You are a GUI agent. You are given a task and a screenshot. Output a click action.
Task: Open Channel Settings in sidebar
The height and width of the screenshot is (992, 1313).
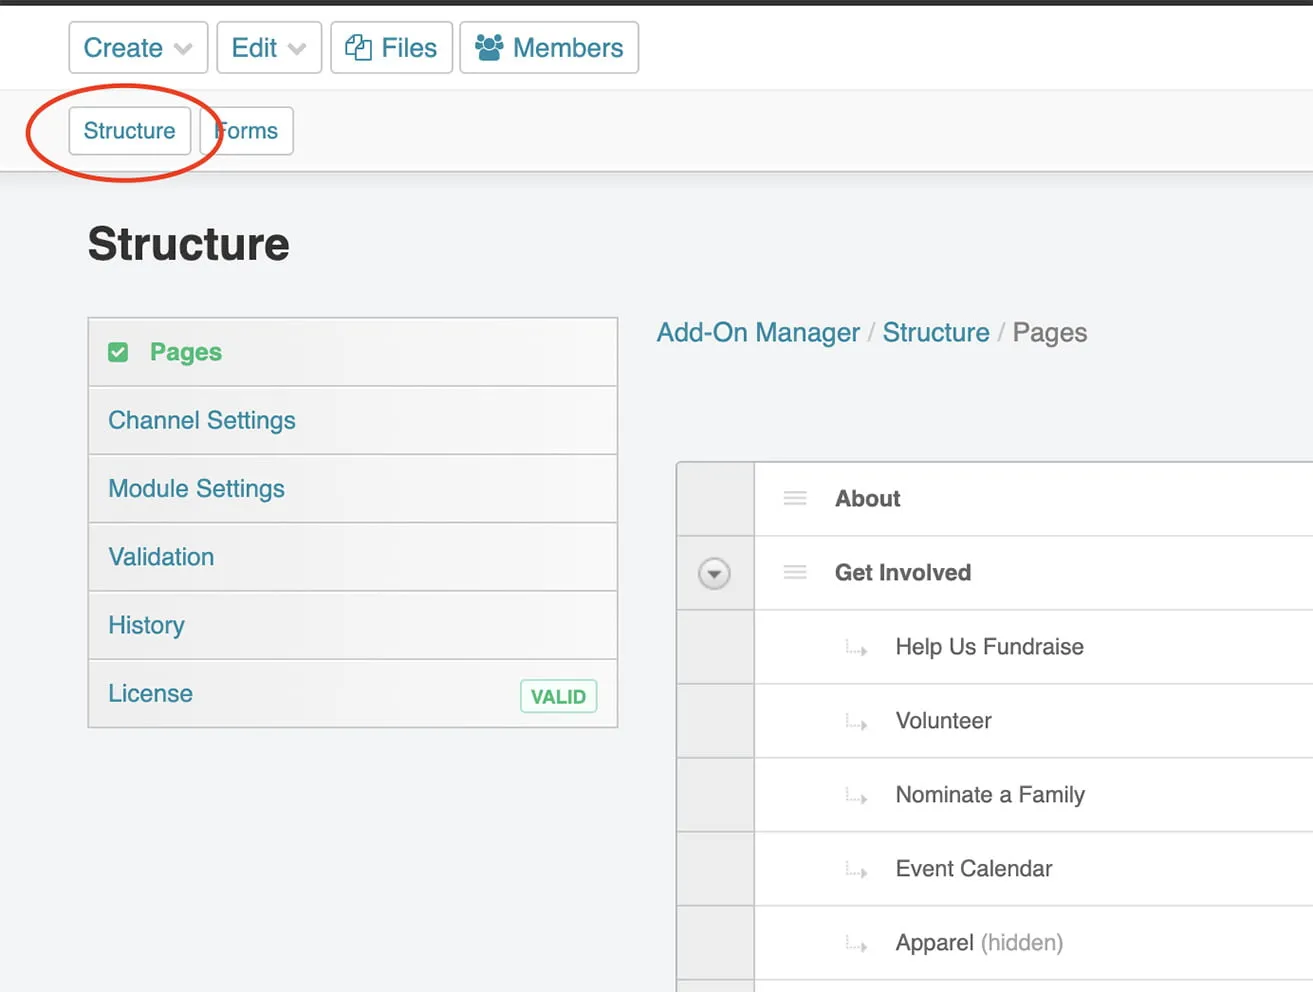click(x=353, y=421)
